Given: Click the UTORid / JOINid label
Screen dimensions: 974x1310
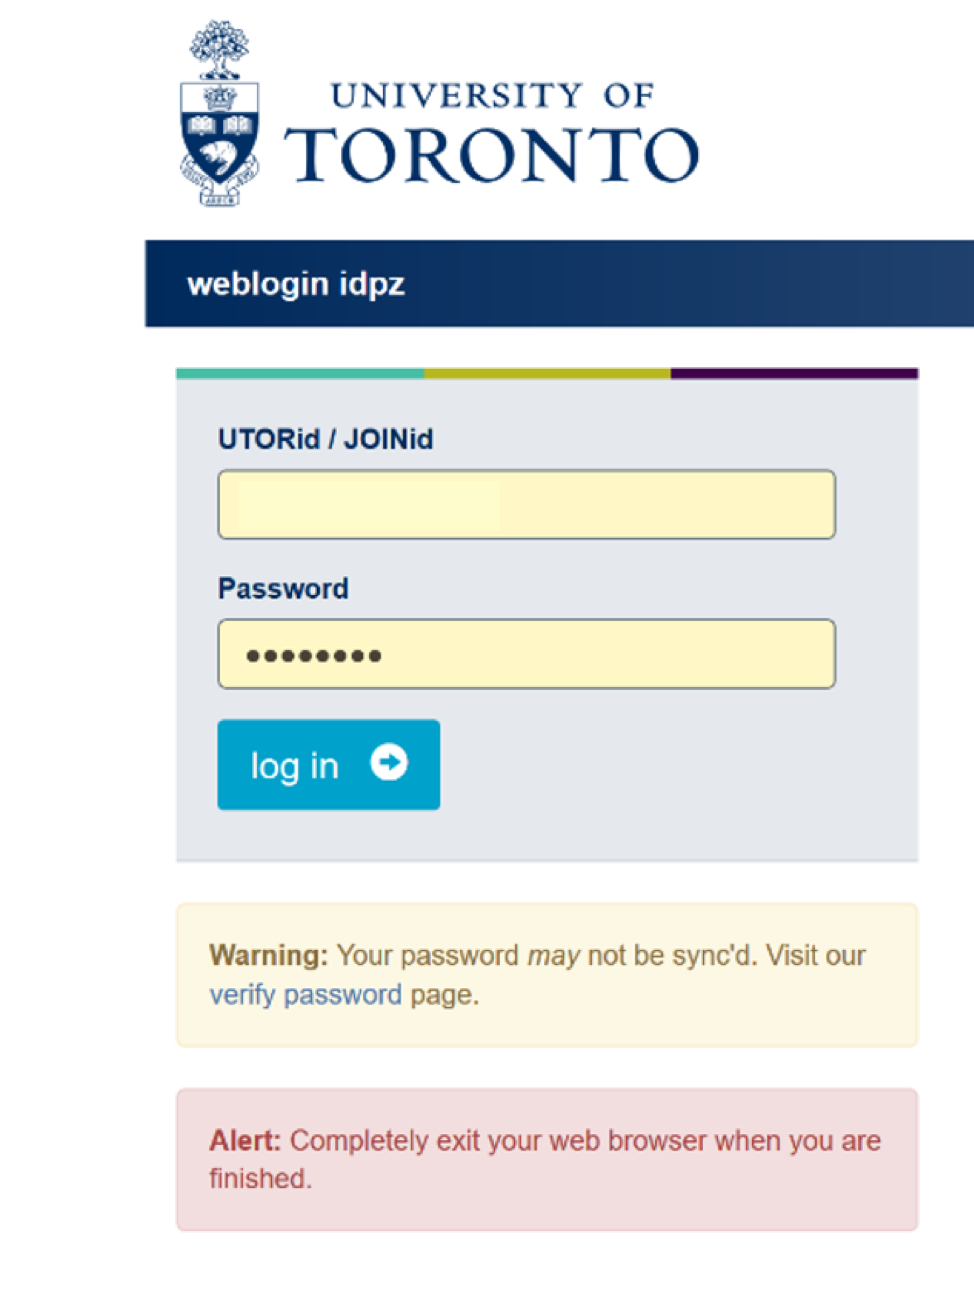Looking at the screenshot, I should coord(325,439).
